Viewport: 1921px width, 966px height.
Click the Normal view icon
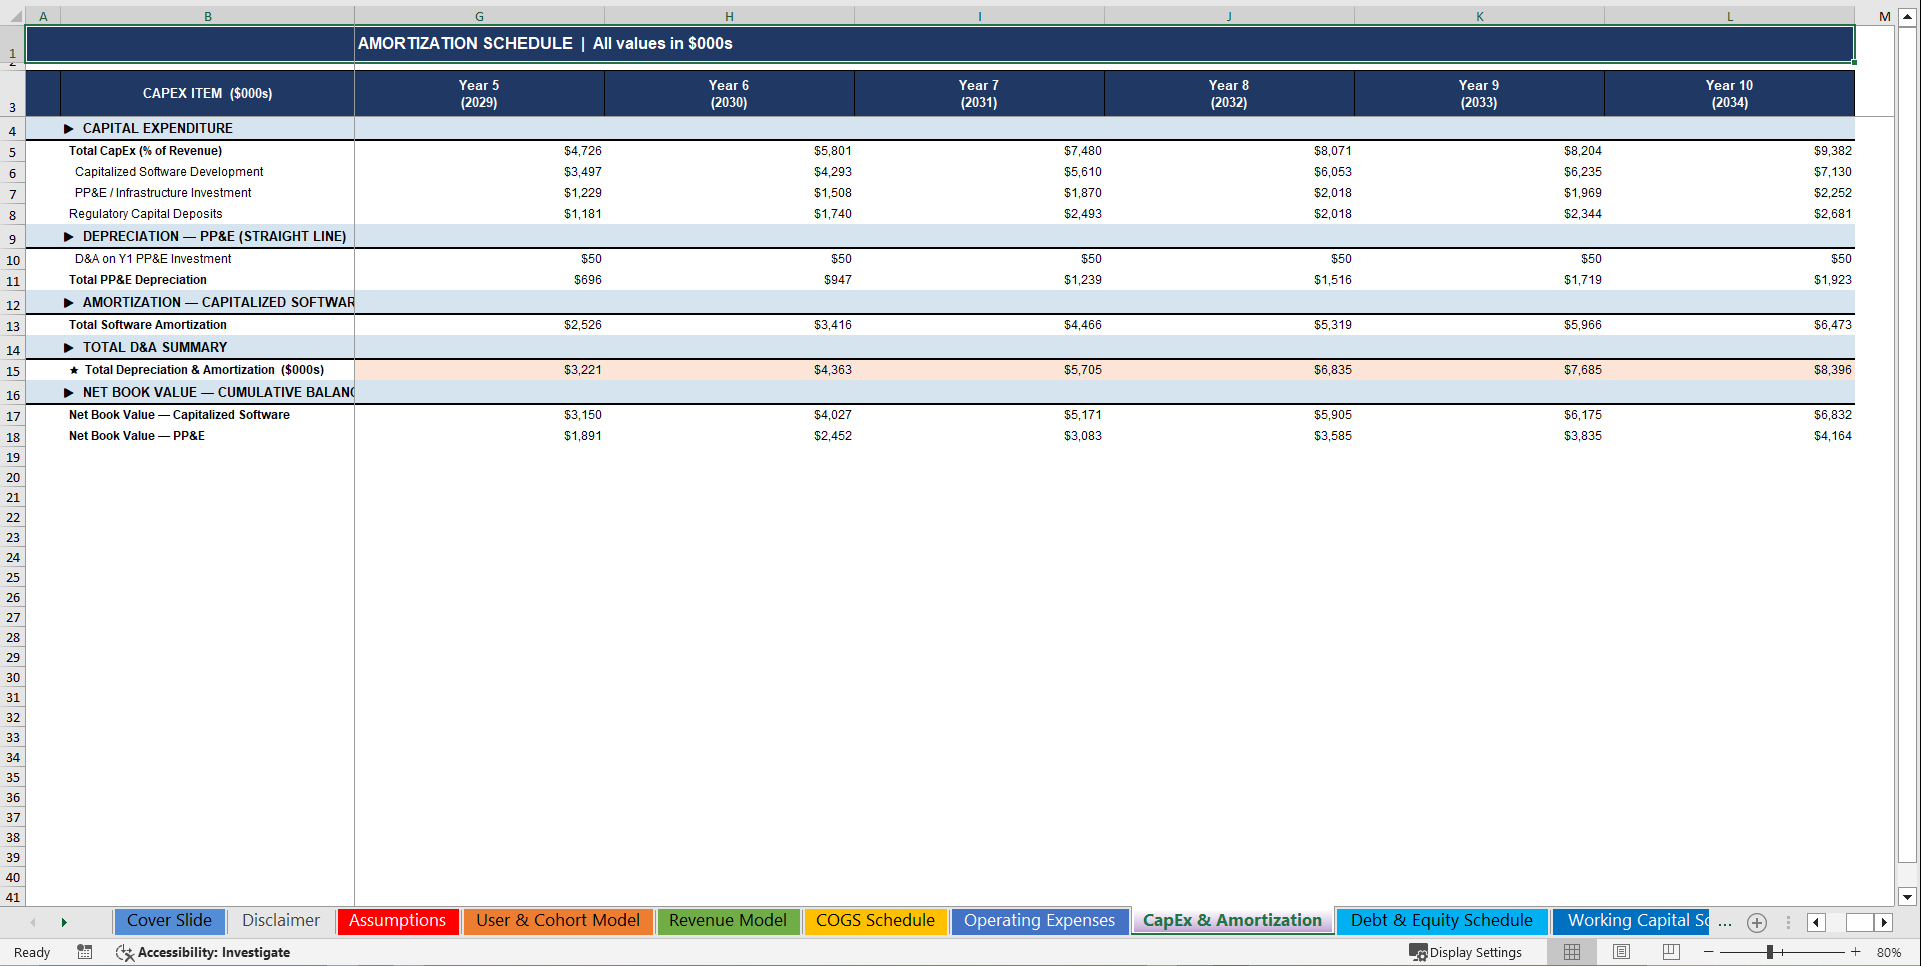tap(1572, 952)
